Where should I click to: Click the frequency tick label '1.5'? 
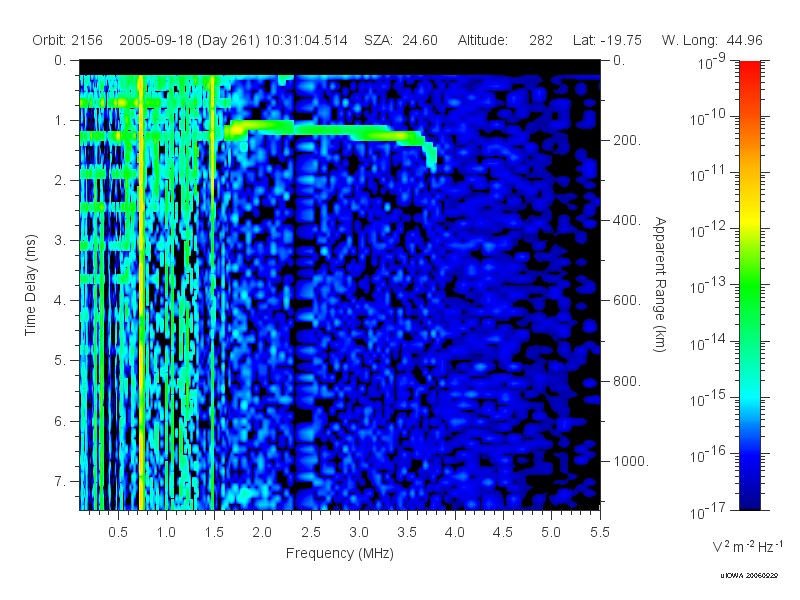(214, 532)
